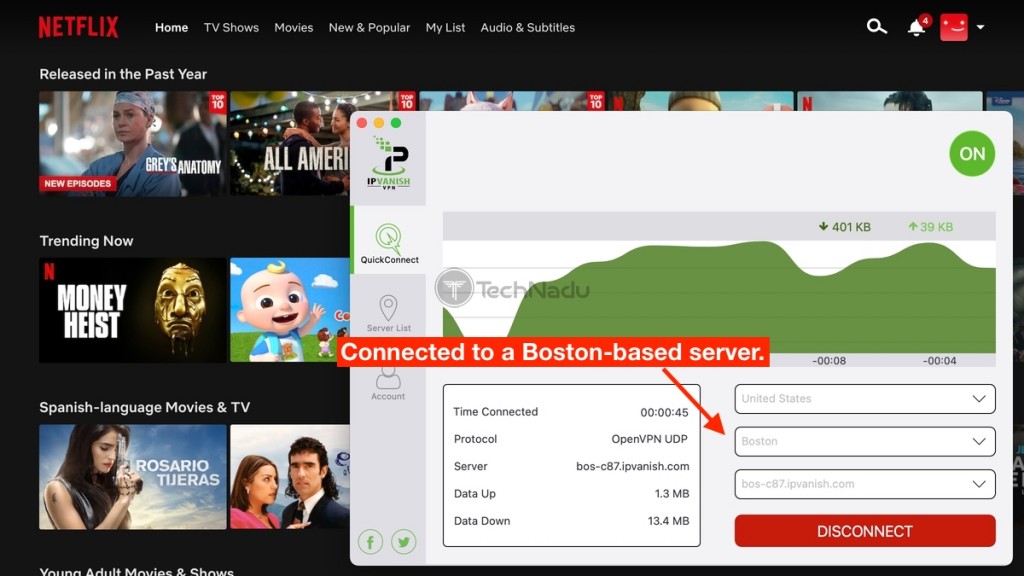Image resolution: width=1024 pixels, height=576 pixels.
Task: Open My List in Netflix
Action: 445,27
